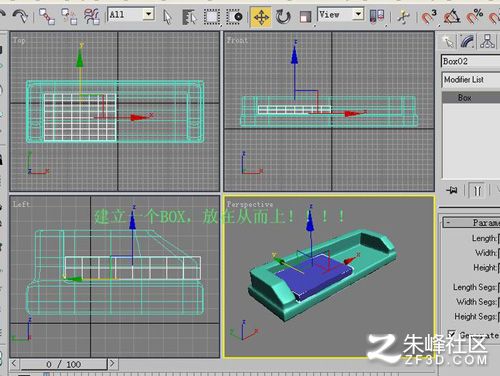Activate the Select and Rotate tool
This screenshot has height=376, width=500.
[x=283, y=17]
